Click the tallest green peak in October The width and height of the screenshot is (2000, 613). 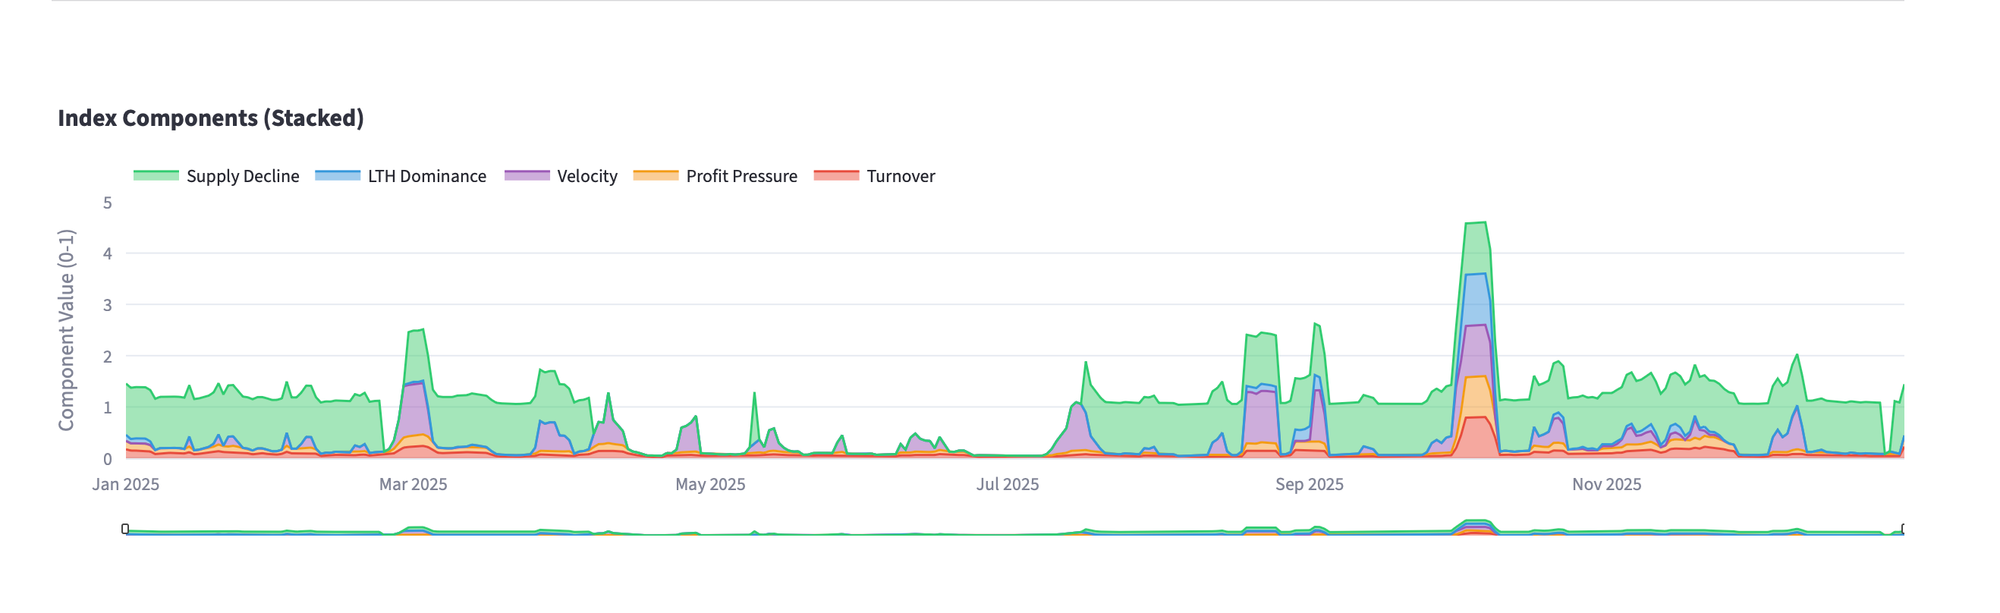[x=1476, y=224]
